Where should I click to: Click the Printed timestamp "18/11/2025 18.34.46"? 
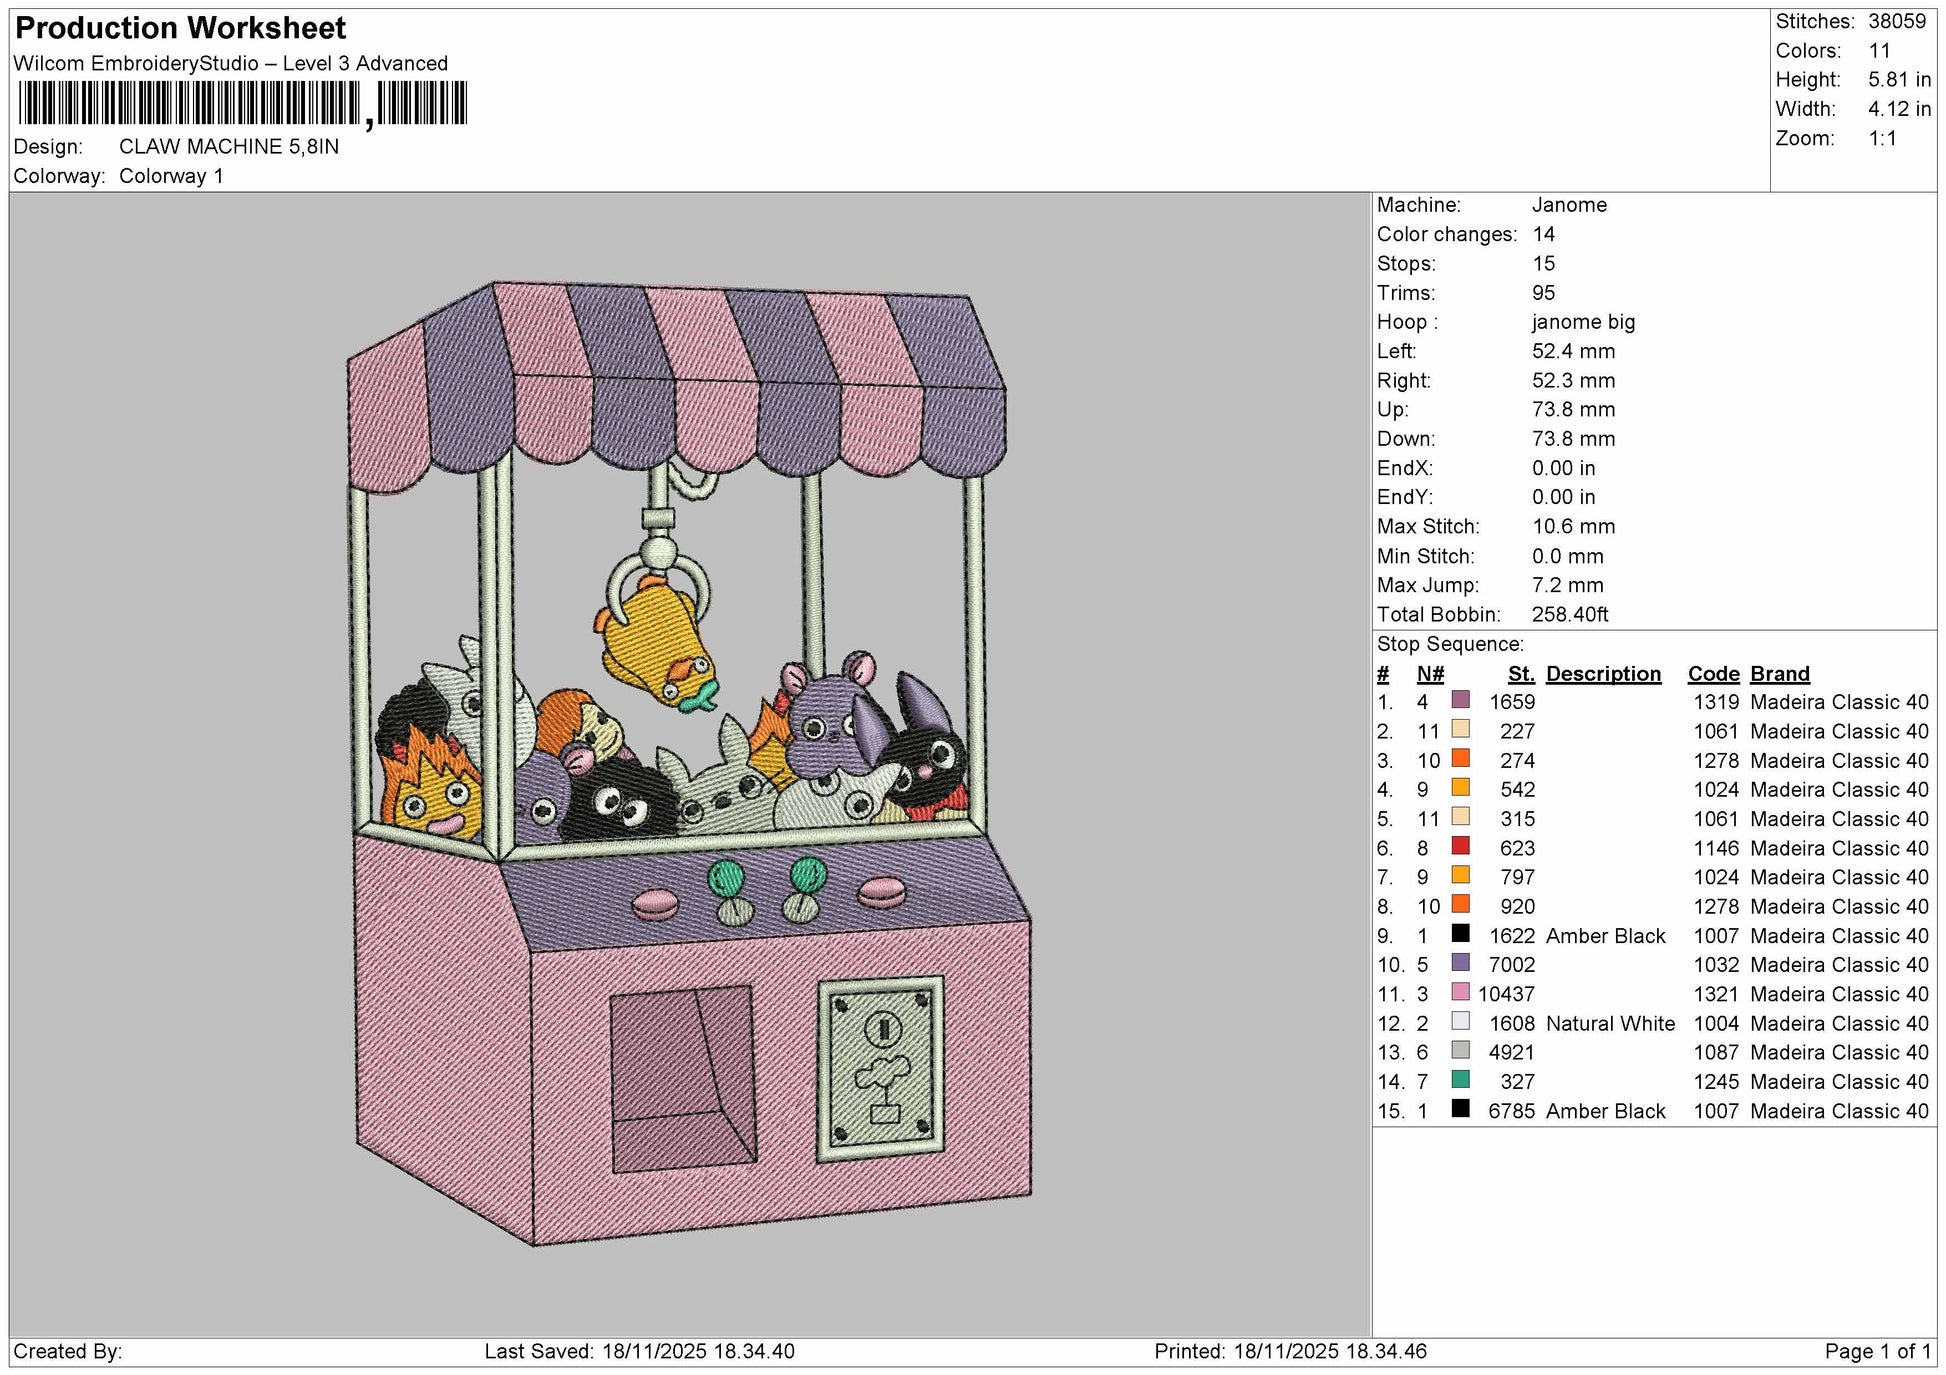point(1330,1351)
